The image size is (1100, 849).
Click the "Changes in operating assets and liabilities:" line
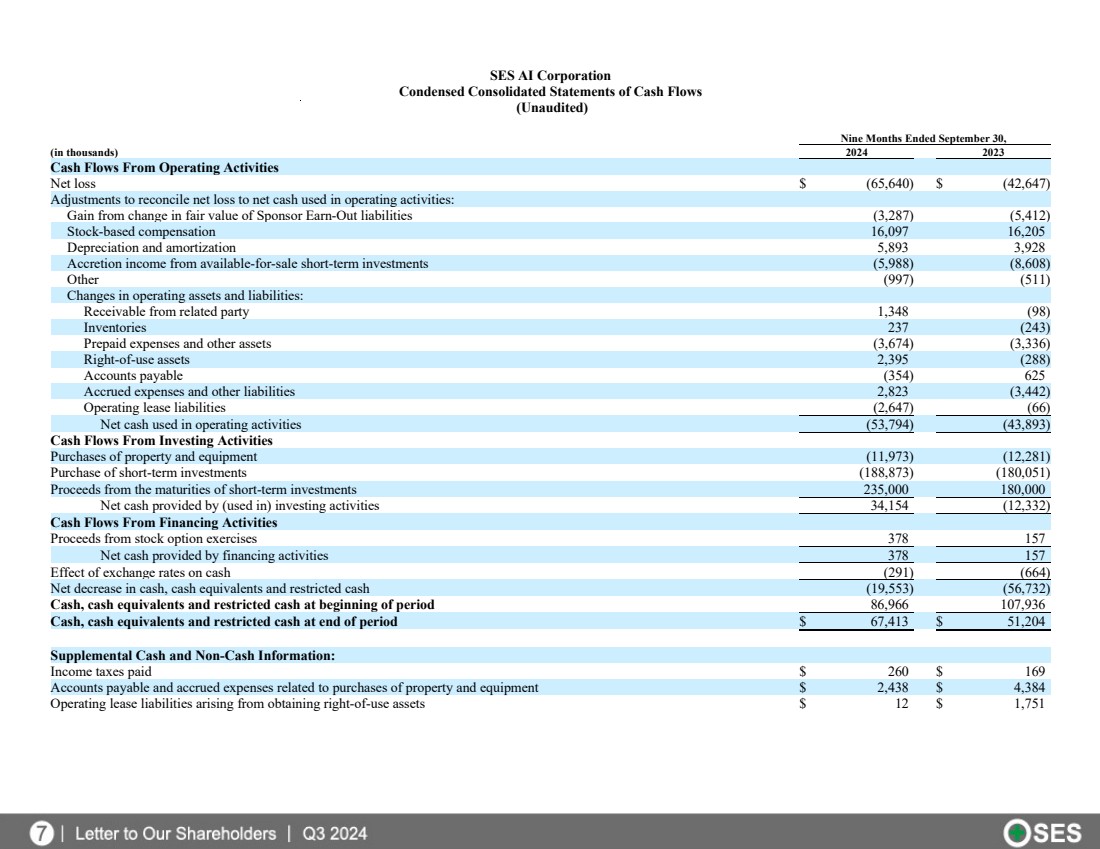coord(185,296)
